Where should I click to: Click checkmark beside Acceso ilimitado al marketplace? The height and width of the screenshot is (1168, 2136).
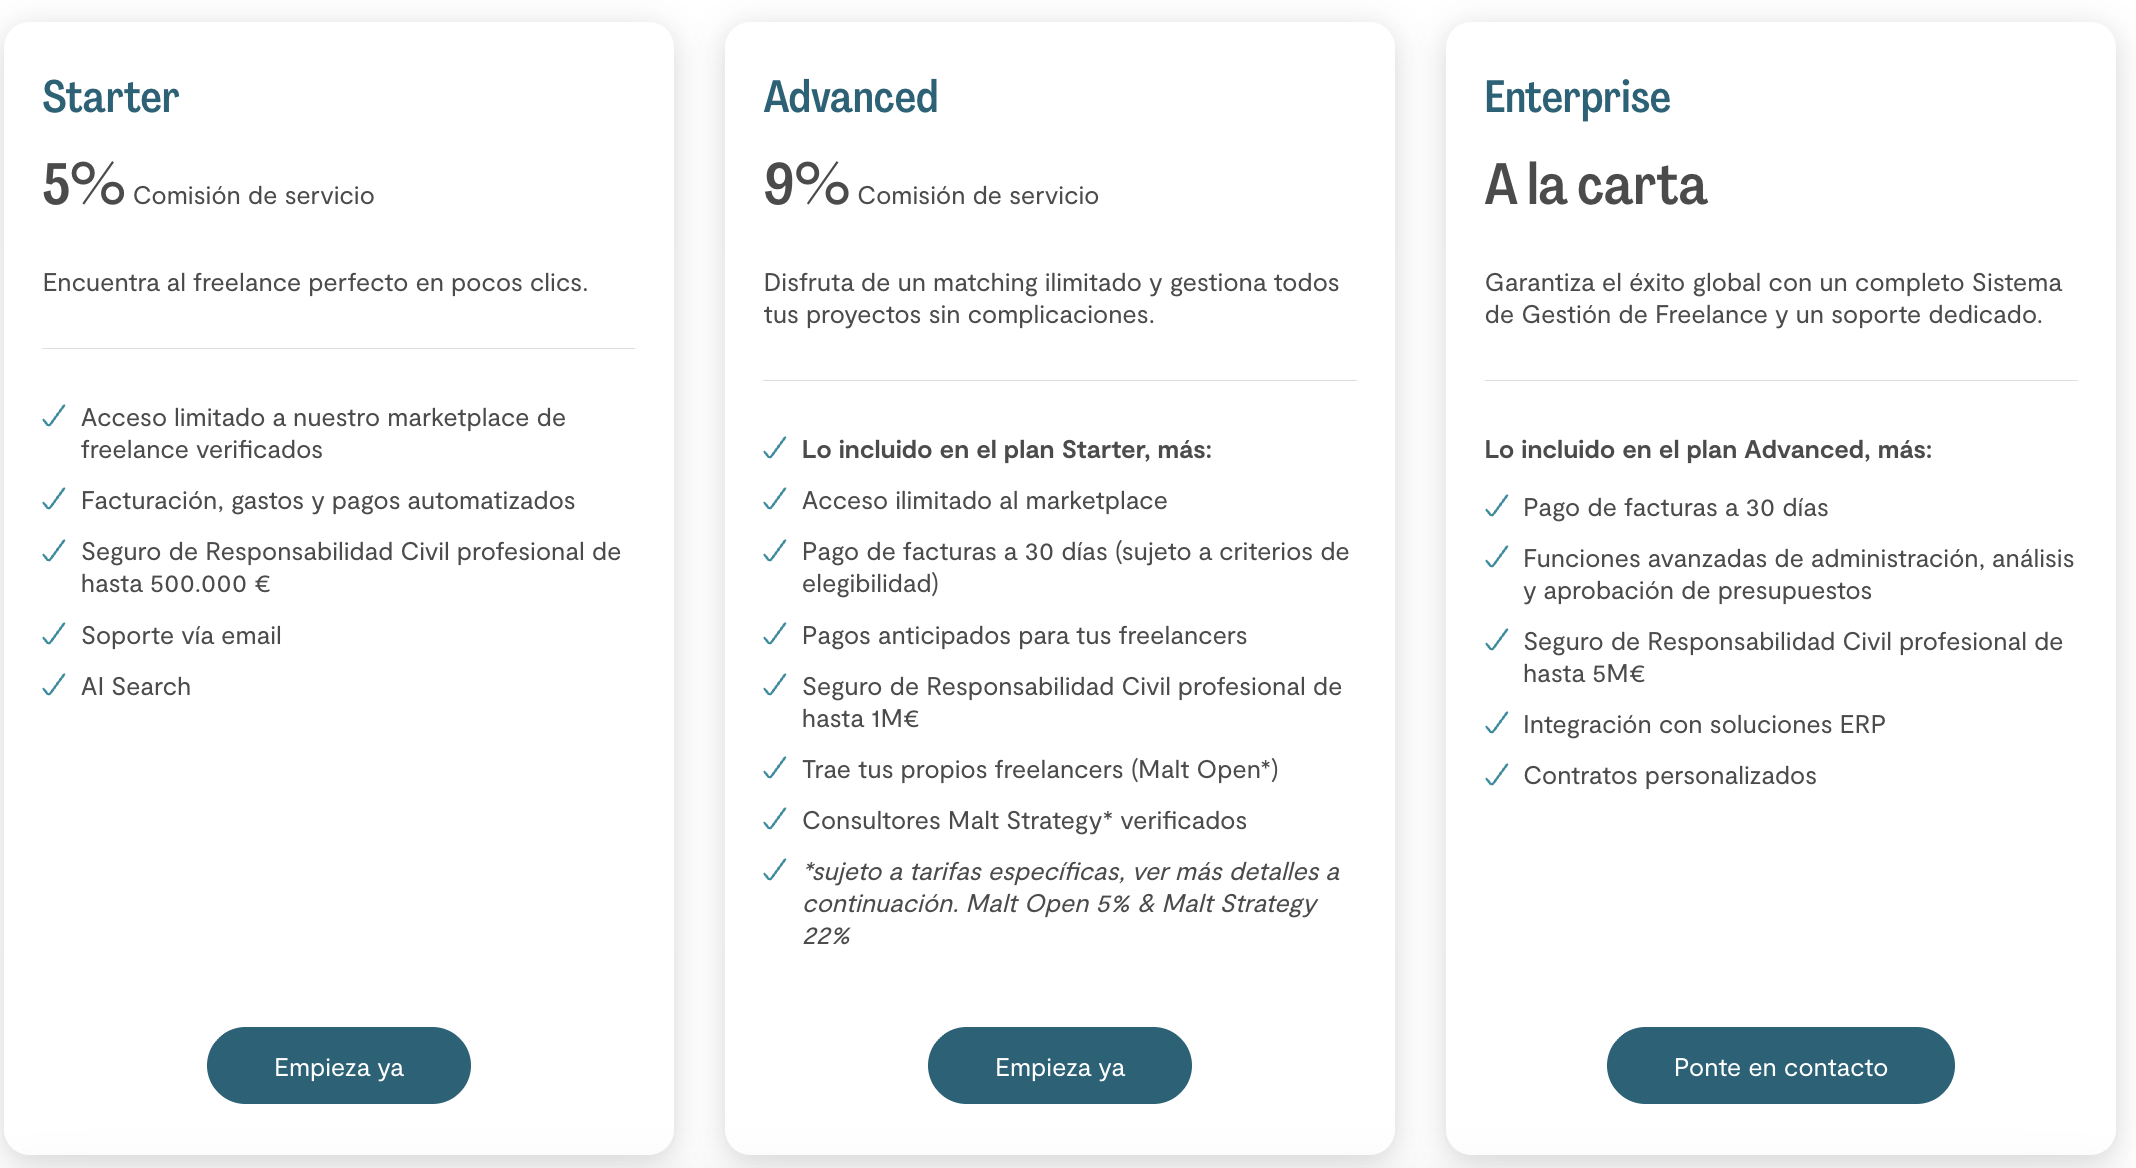coord(775,500)
